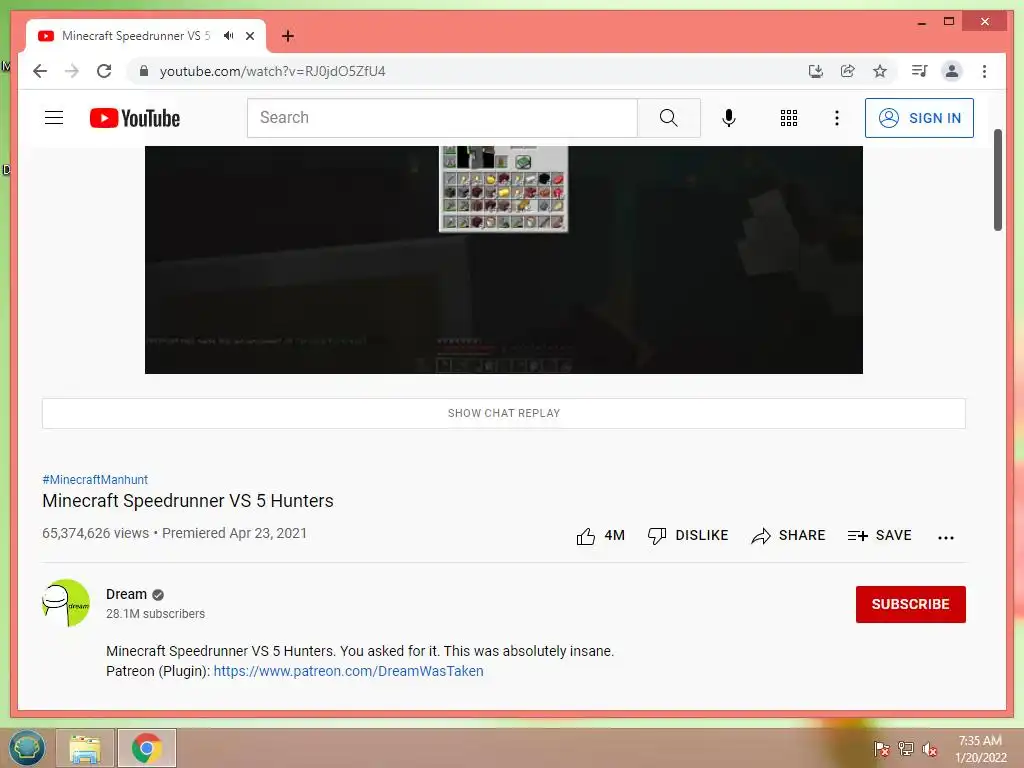Open the Chrome three-dot menu

984,71
